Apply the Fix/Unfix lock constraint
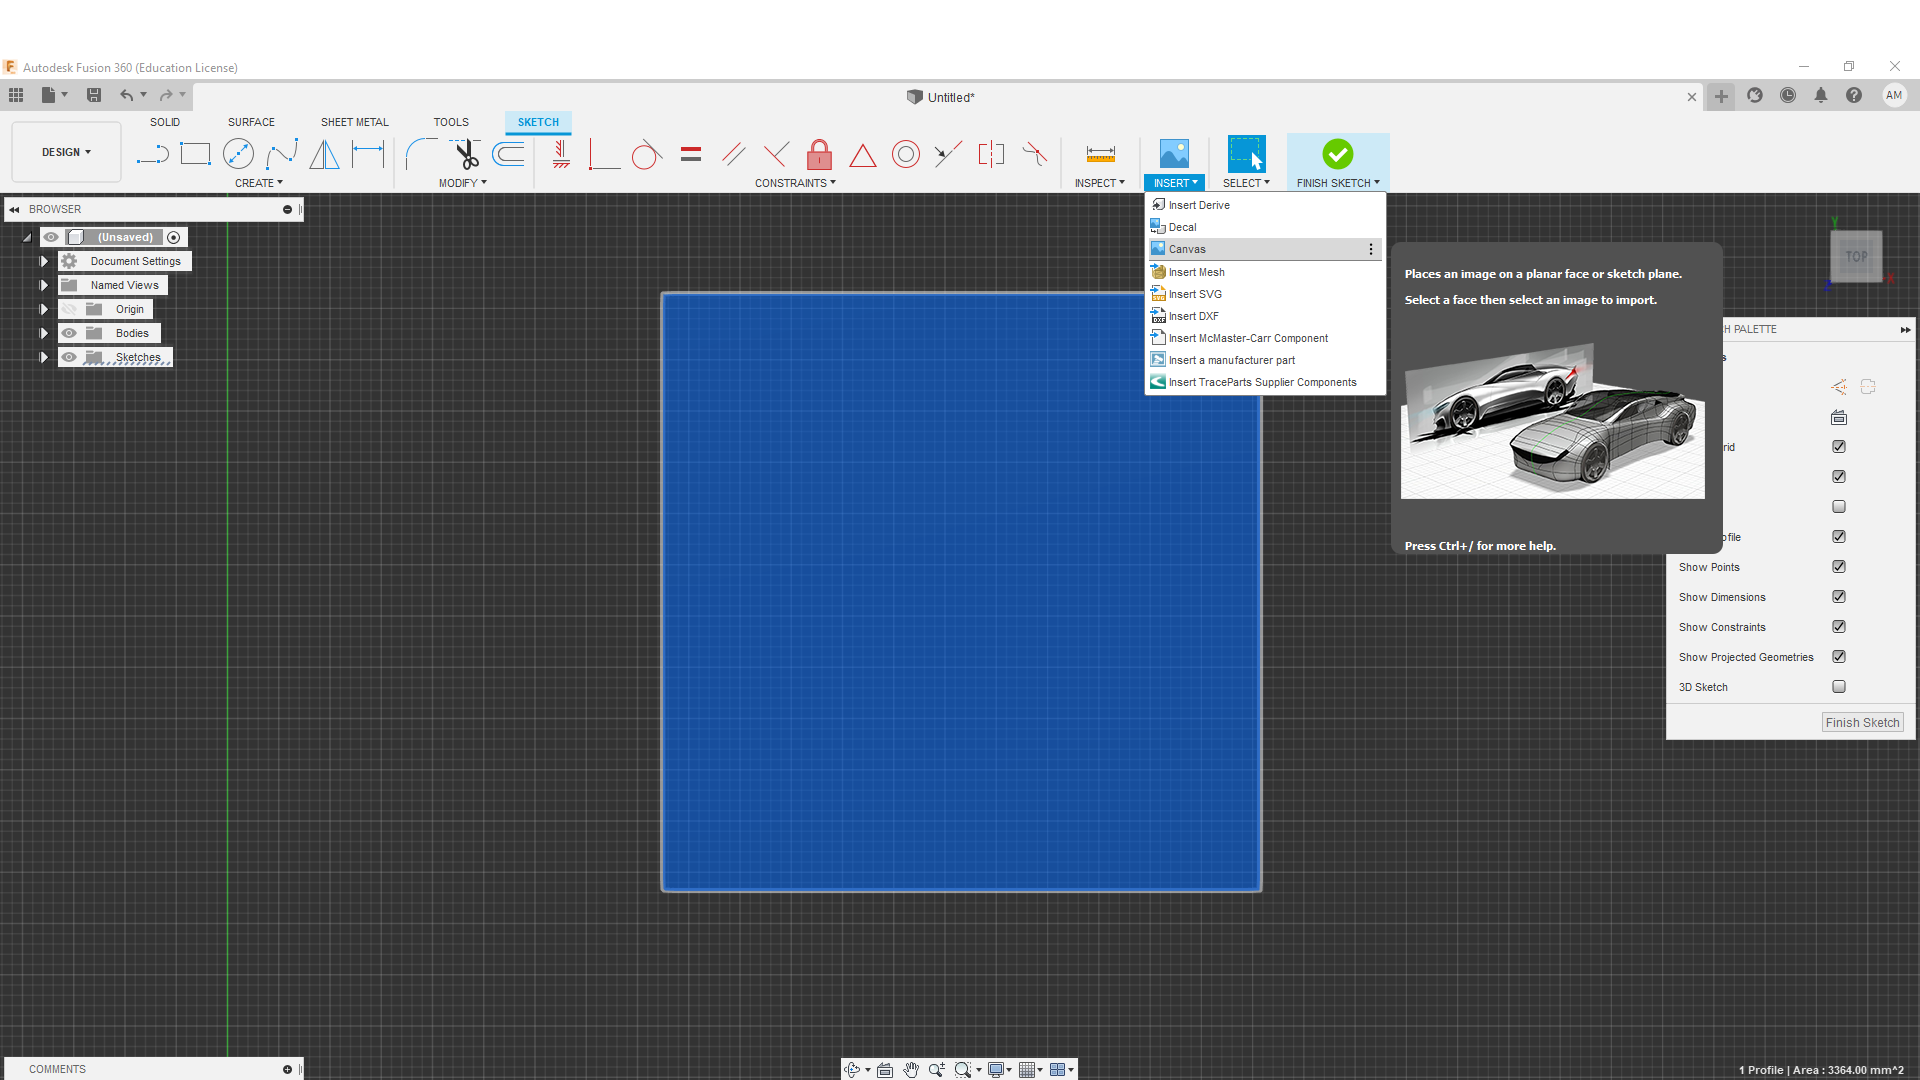Screen dimensions: 1920x1080 pyautogui.click(x=819, y=154)
